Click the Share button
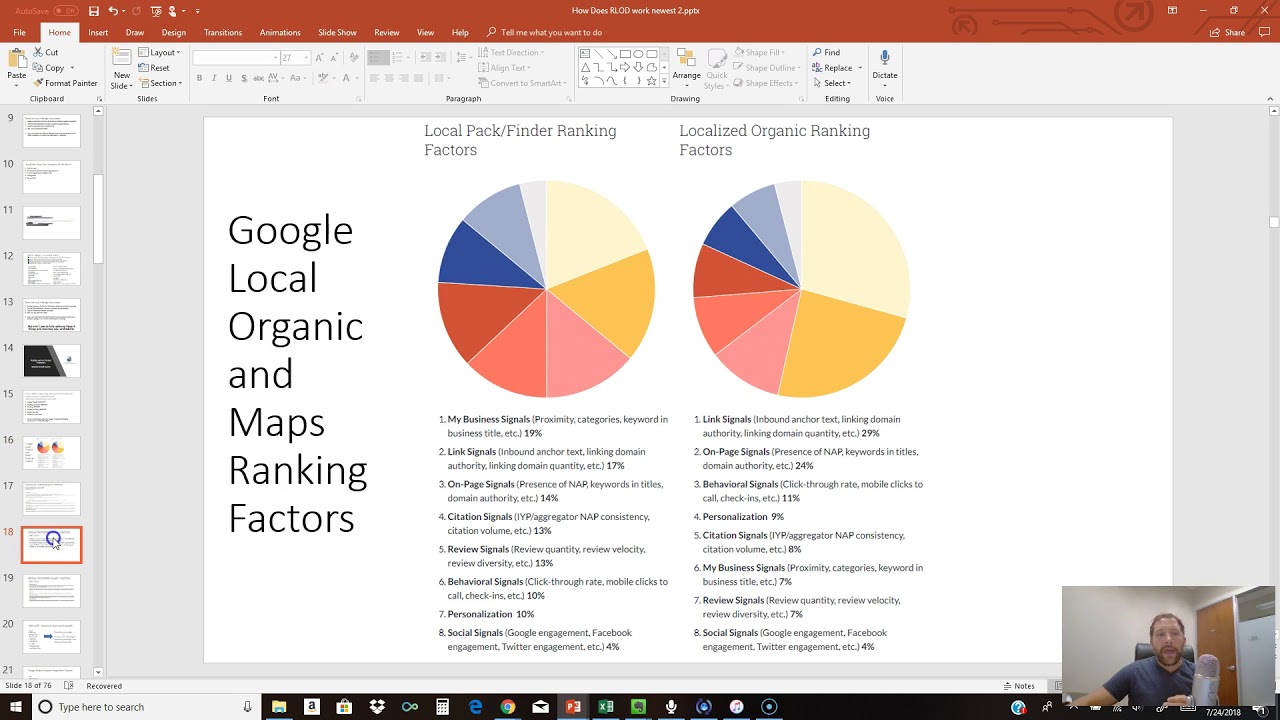This screenshot has width=1280, height=720. (1228, 32)
